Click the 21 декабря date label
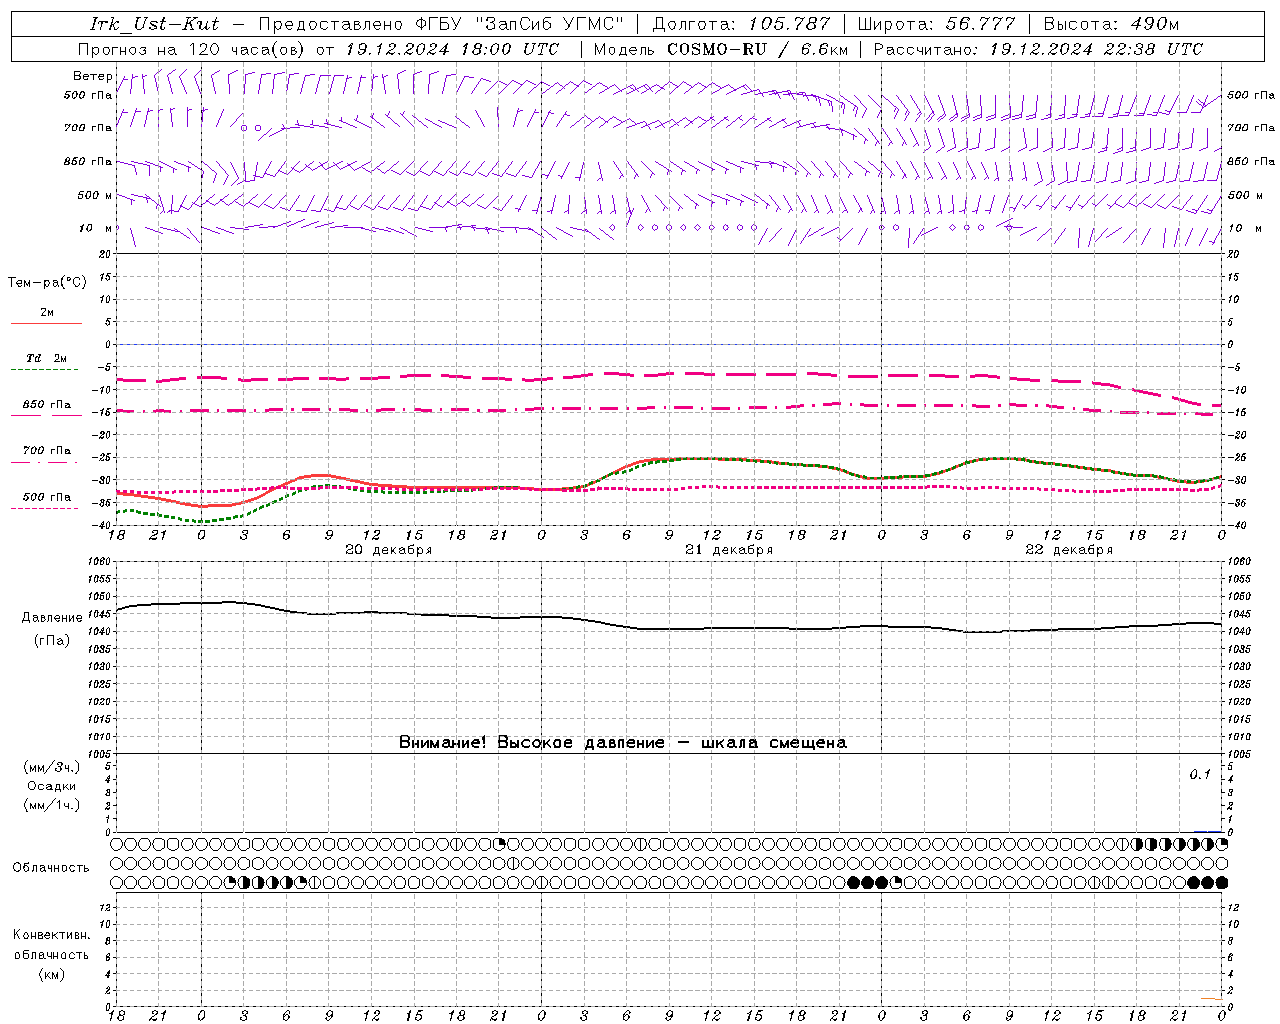Image resolution: width=1280 pixels, height=1024 pixels. pos(728,550)
